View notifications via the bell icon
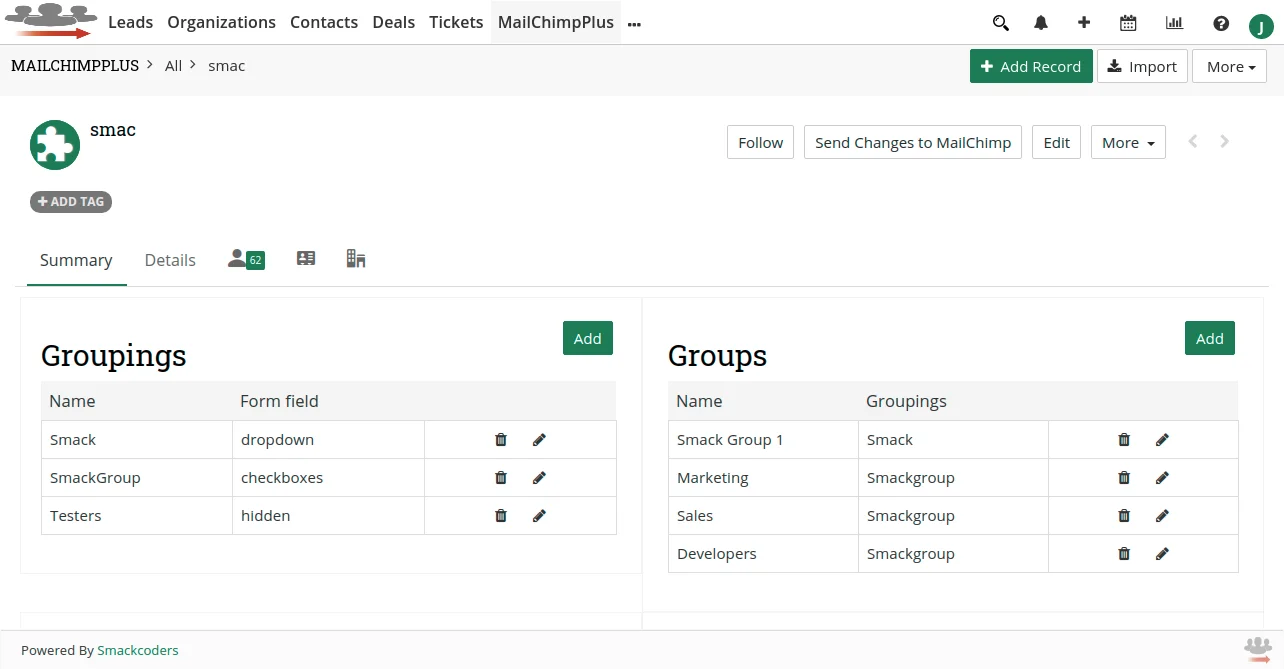The height and width of the screenshot is (669, 1284). (x=1040, y=22)
